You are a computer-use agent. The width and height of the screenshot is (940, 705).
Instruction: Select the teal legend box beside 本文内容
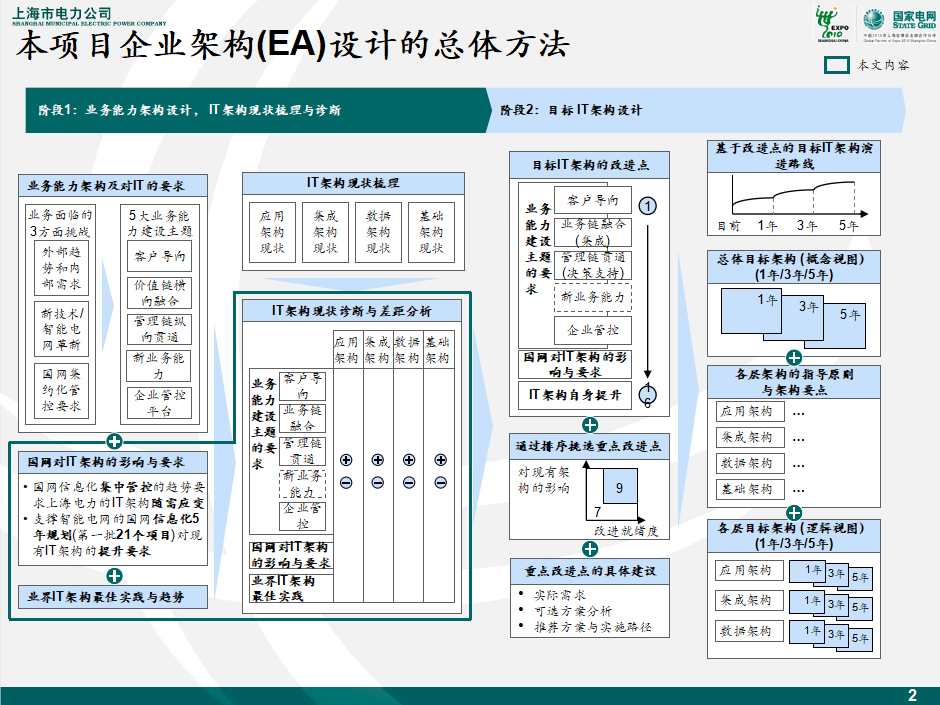[x=837, y=65]
